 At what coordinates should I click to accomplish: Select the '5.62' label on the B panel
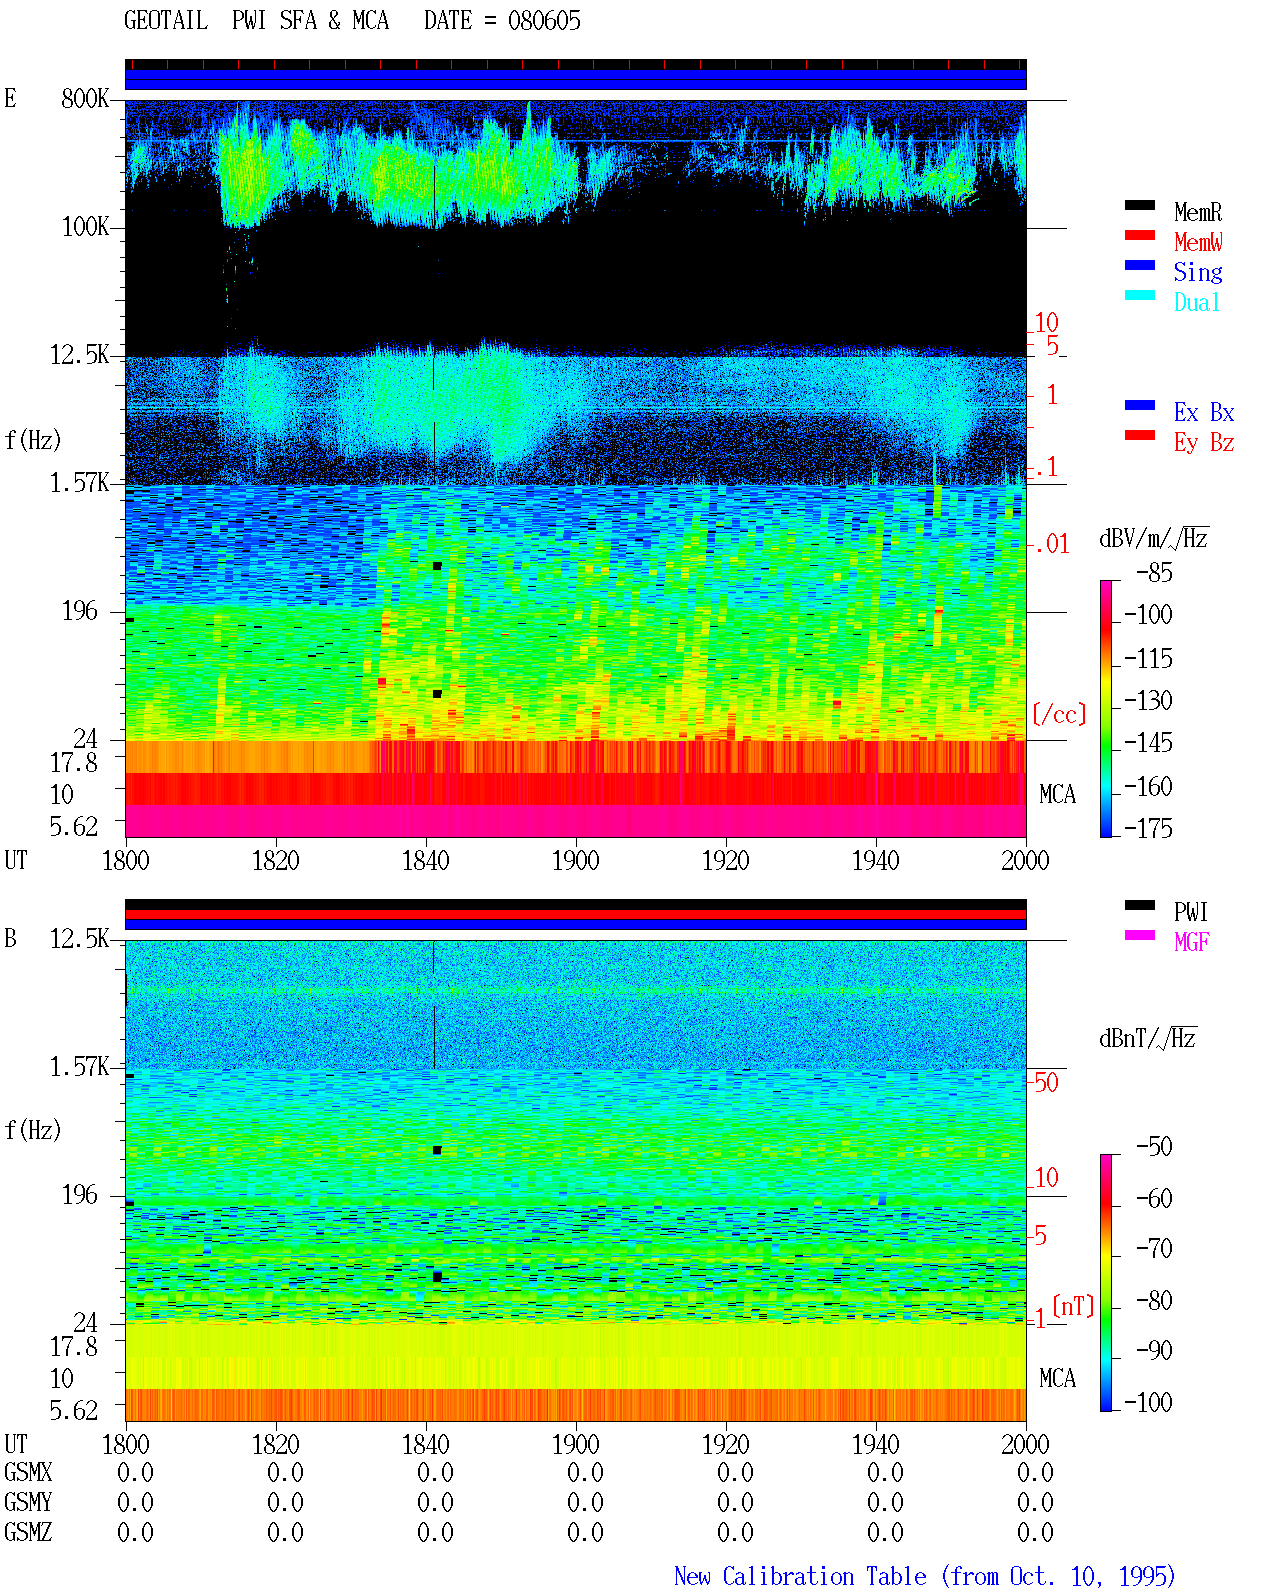74,1410
